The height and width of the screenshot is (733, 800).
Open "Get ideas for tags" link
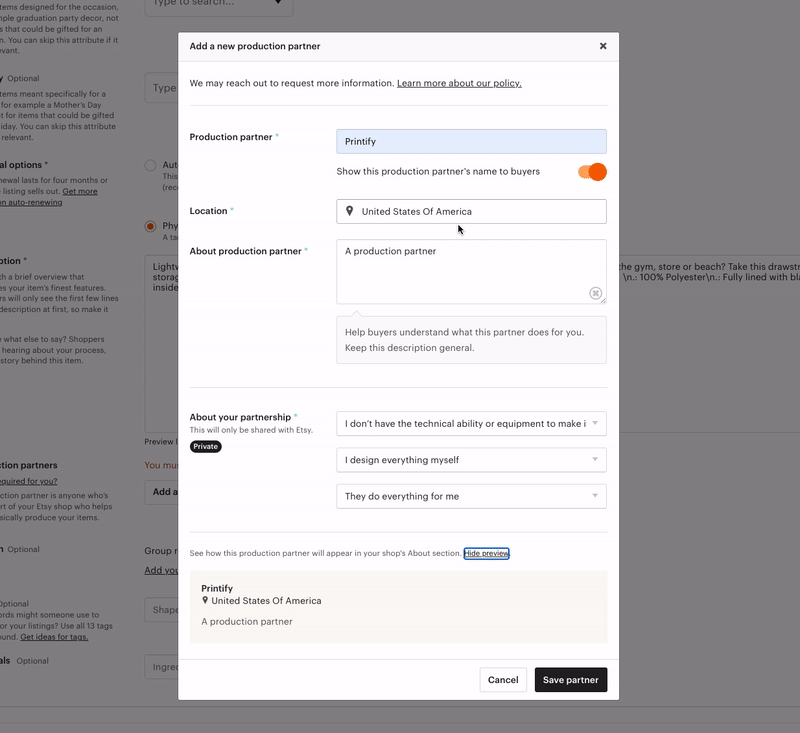tap(54, 636)
